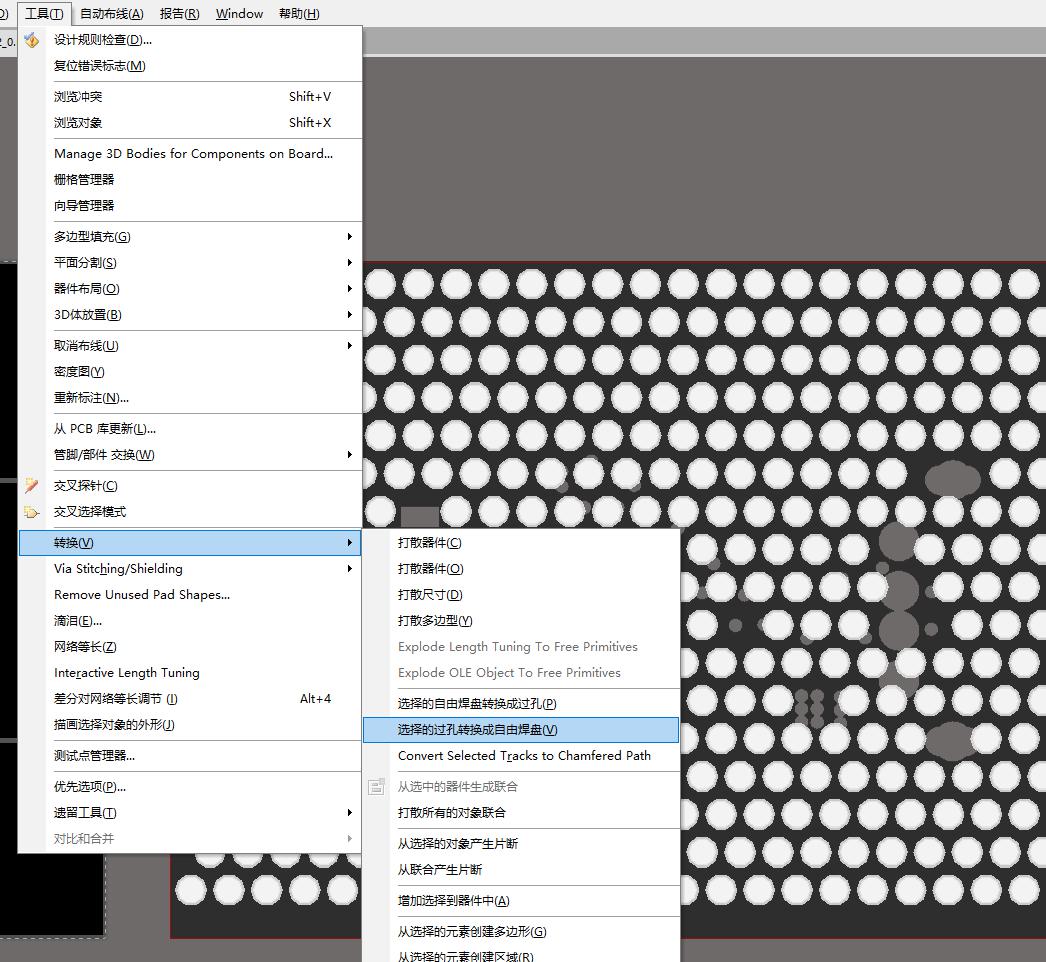Click the cross select mode icon

point(32,512)
